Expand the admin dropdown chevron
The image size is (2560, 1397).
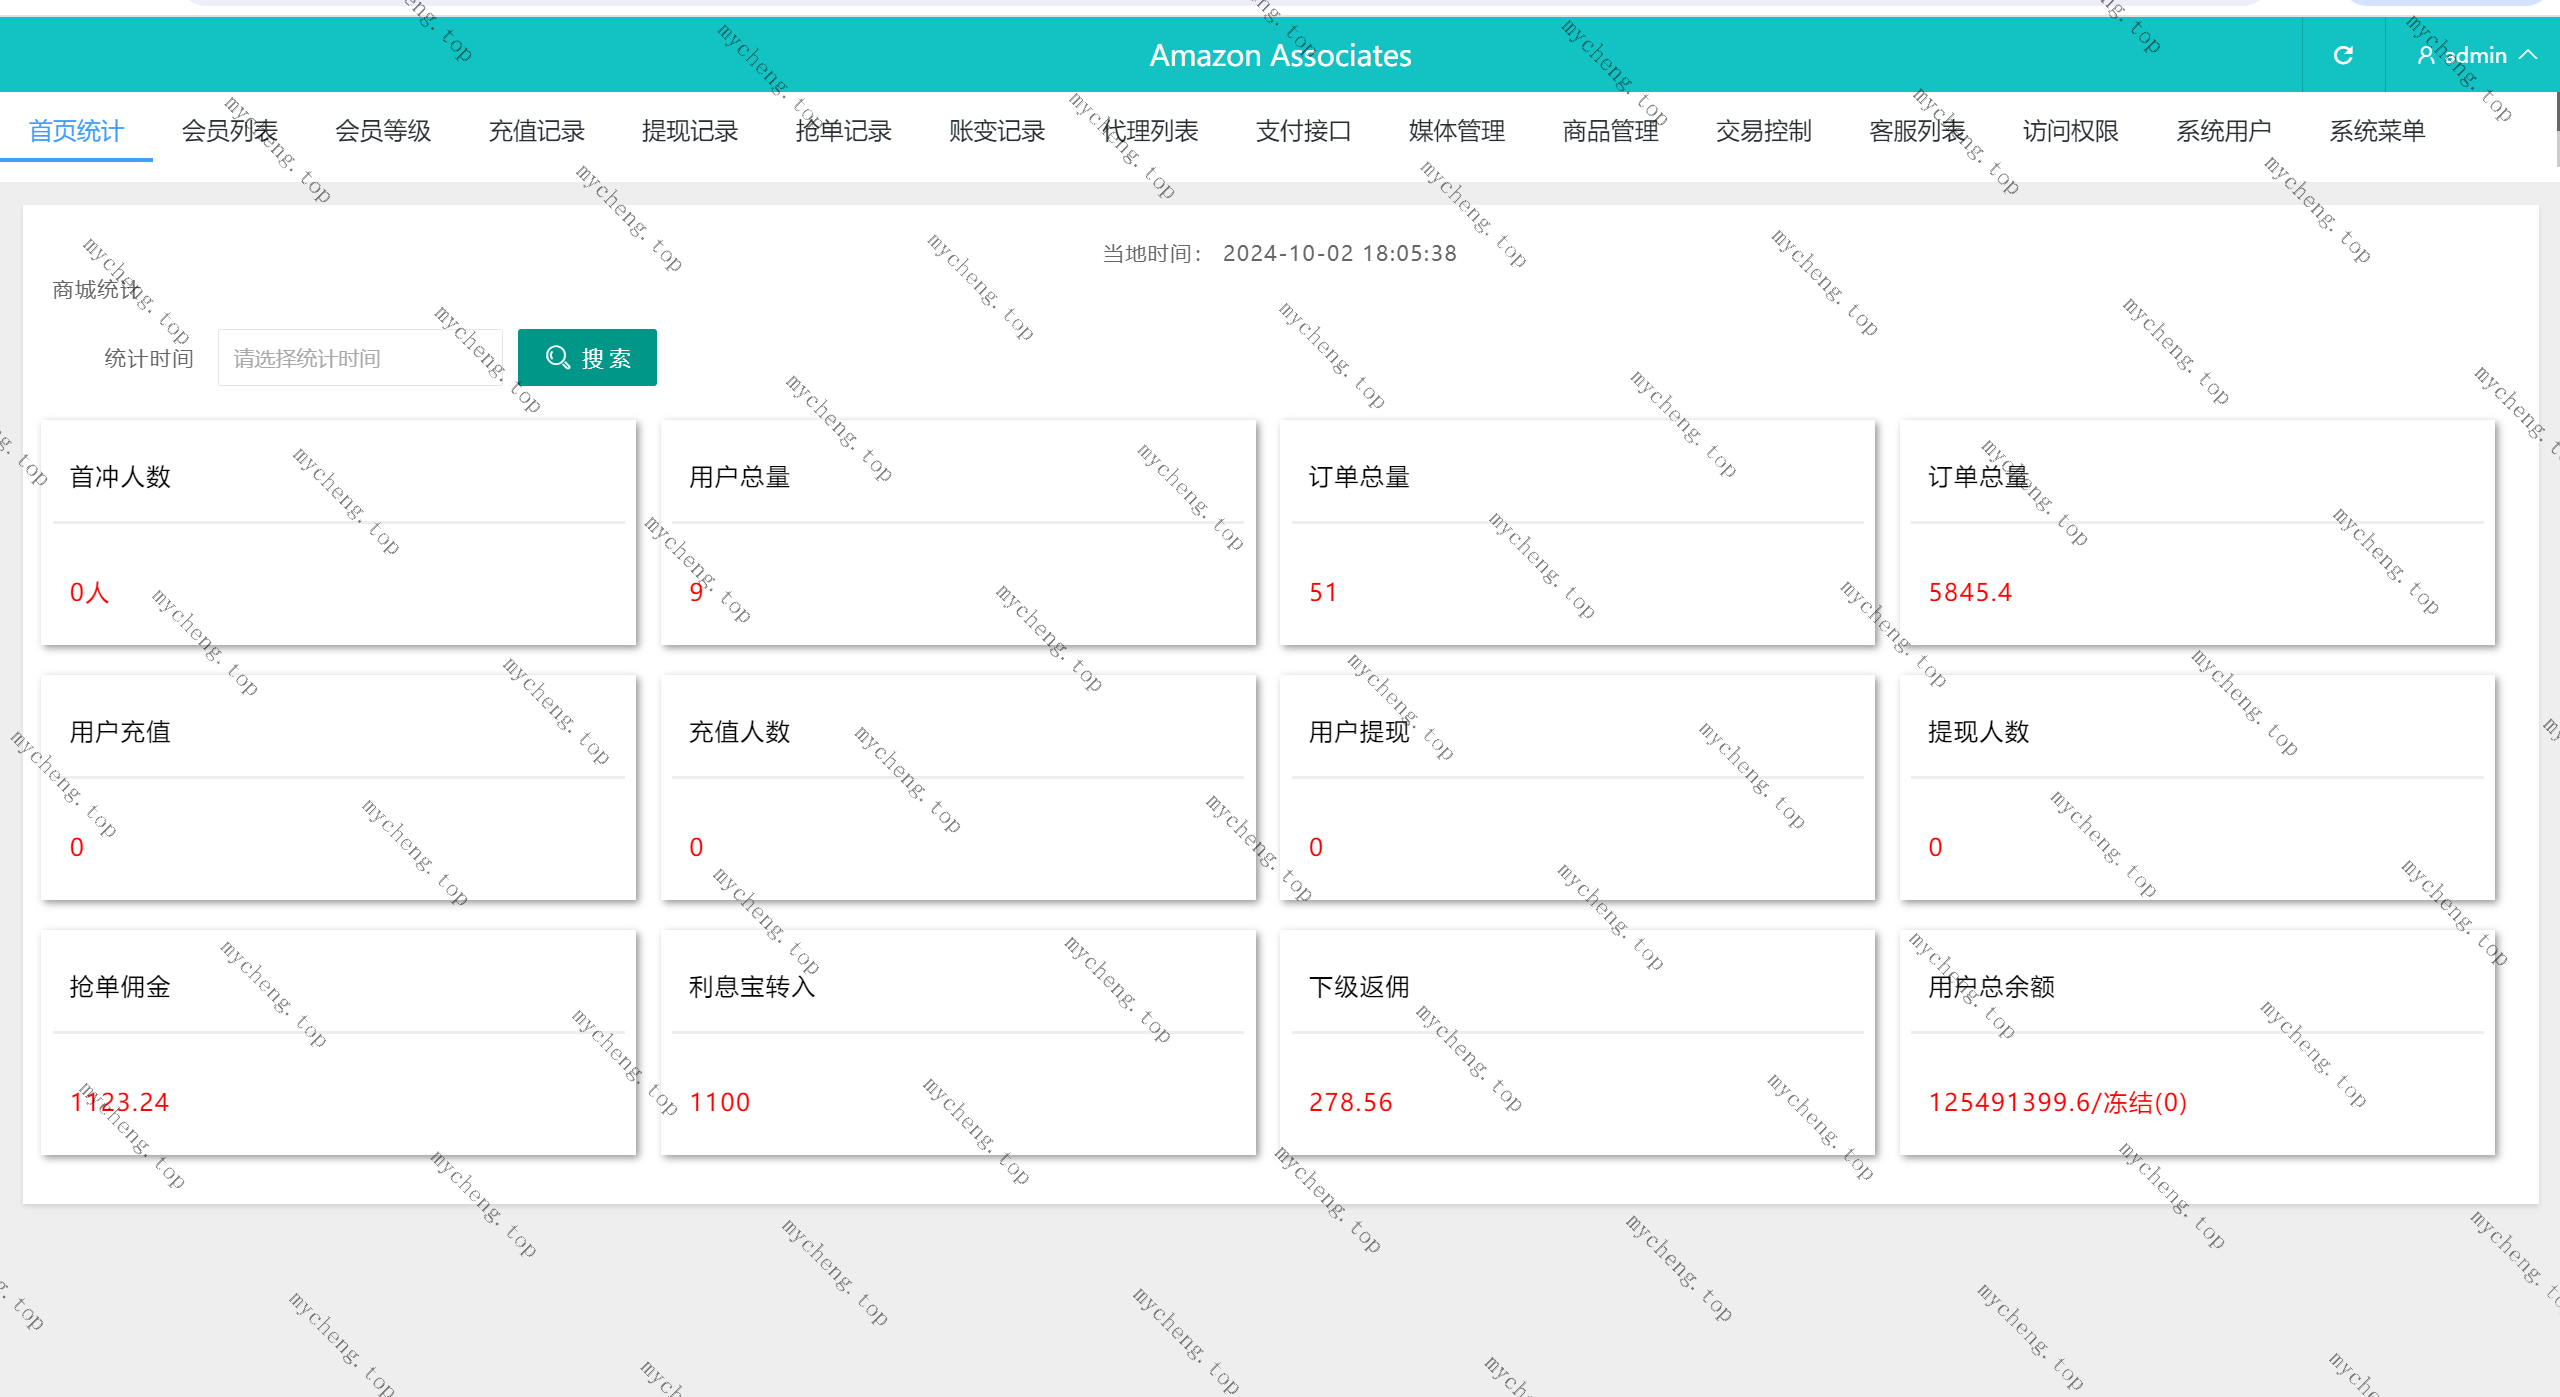click(x=2529, y=55)
